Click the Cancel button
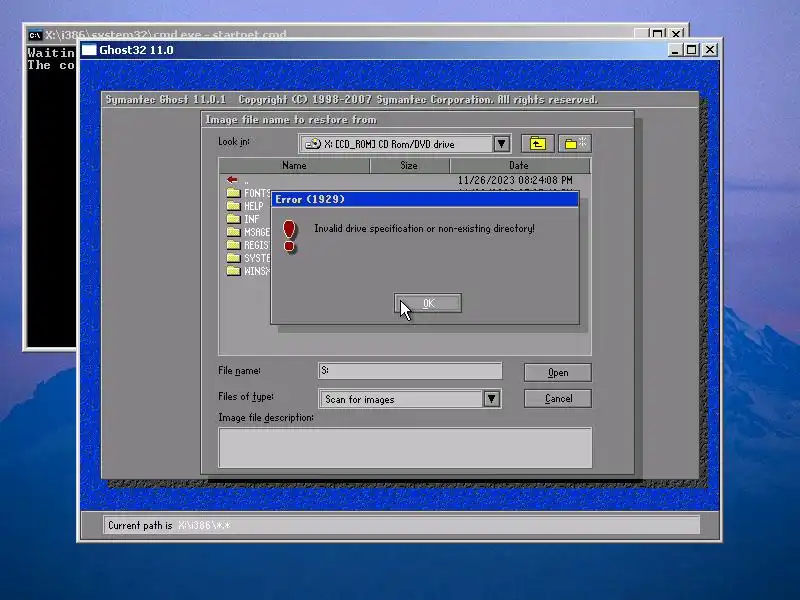 (558, 398)
